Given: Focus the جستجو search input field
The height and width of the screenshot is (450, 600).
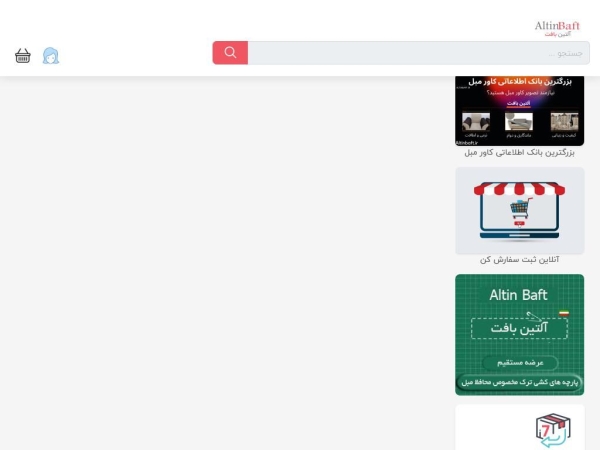Looking at the screenshot, I should pos(419,53).
